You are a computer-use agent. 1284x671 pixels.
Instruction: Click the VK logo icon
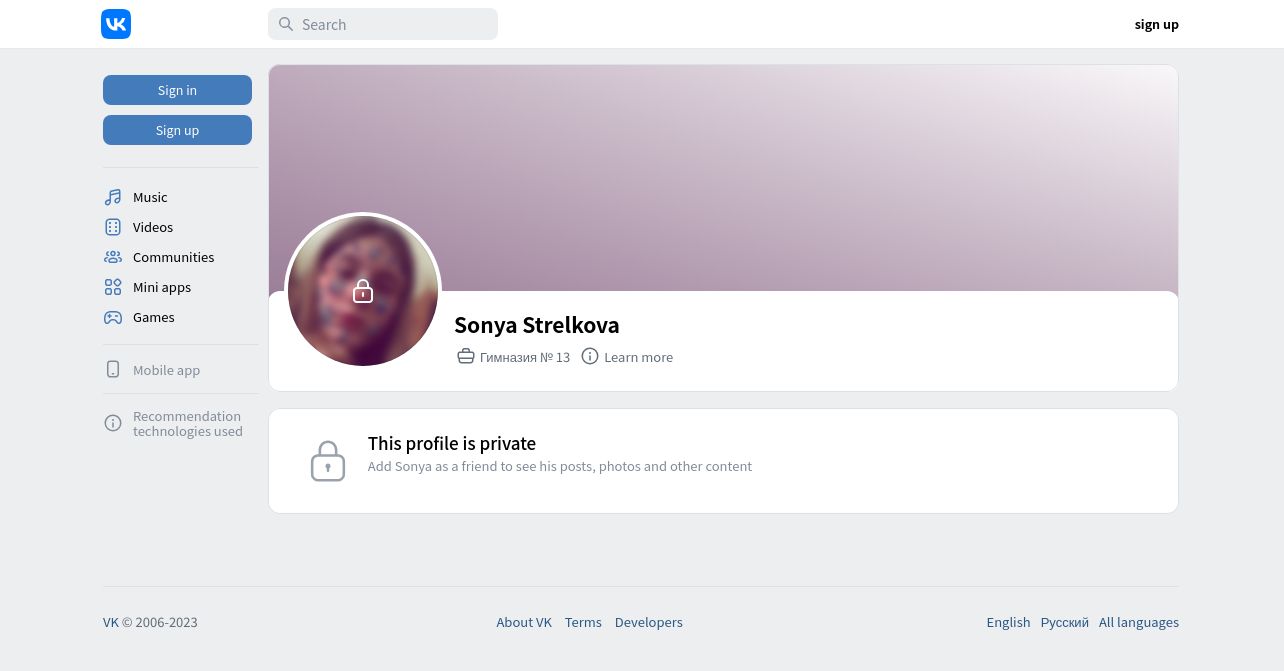[x=116, y=24]
